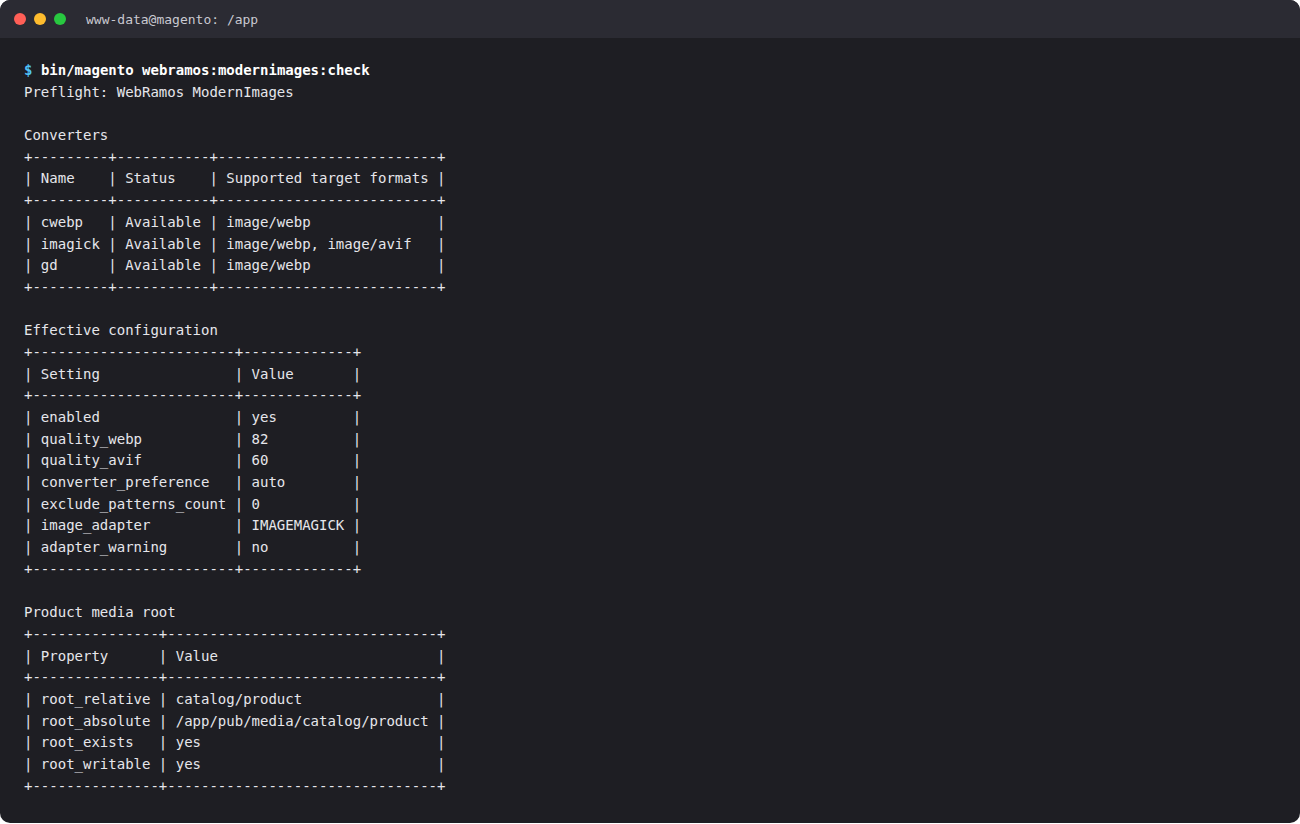This screenshot has width=1300, height=824.
Task: Click the command "bin/magento webramos:modernimages:check"
Action: (x=205, y=70)
